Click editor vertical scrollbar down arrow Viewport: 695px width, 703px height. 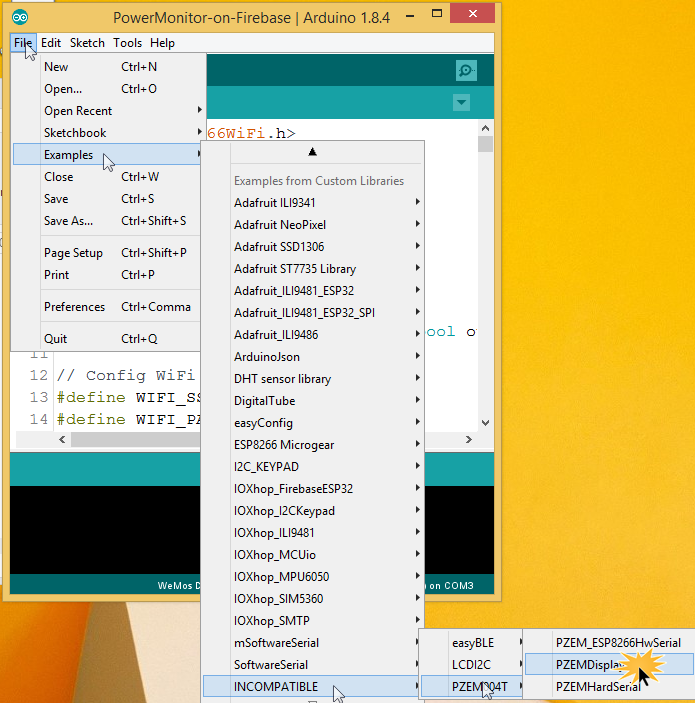pos(485,423)
